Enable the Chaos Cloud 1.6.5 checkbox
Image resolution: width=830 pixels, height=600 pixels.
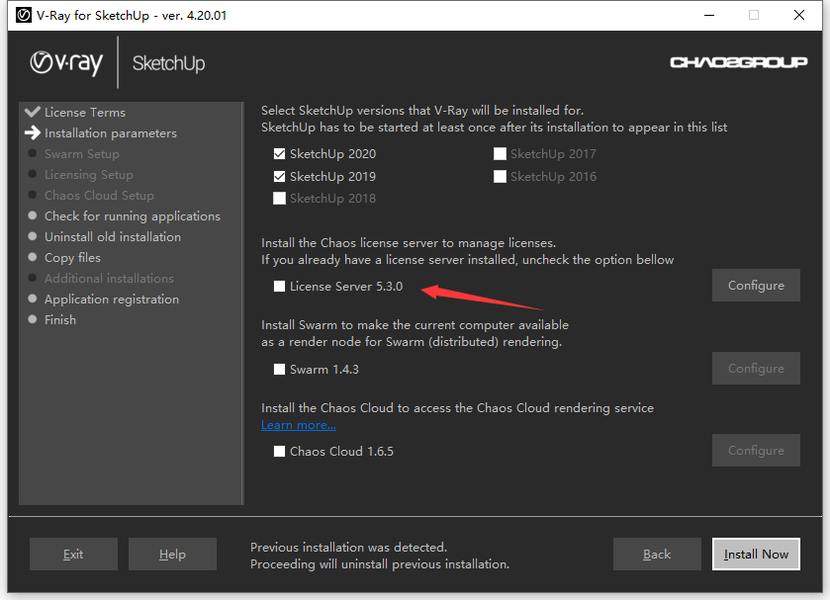[x=279, y=451]
